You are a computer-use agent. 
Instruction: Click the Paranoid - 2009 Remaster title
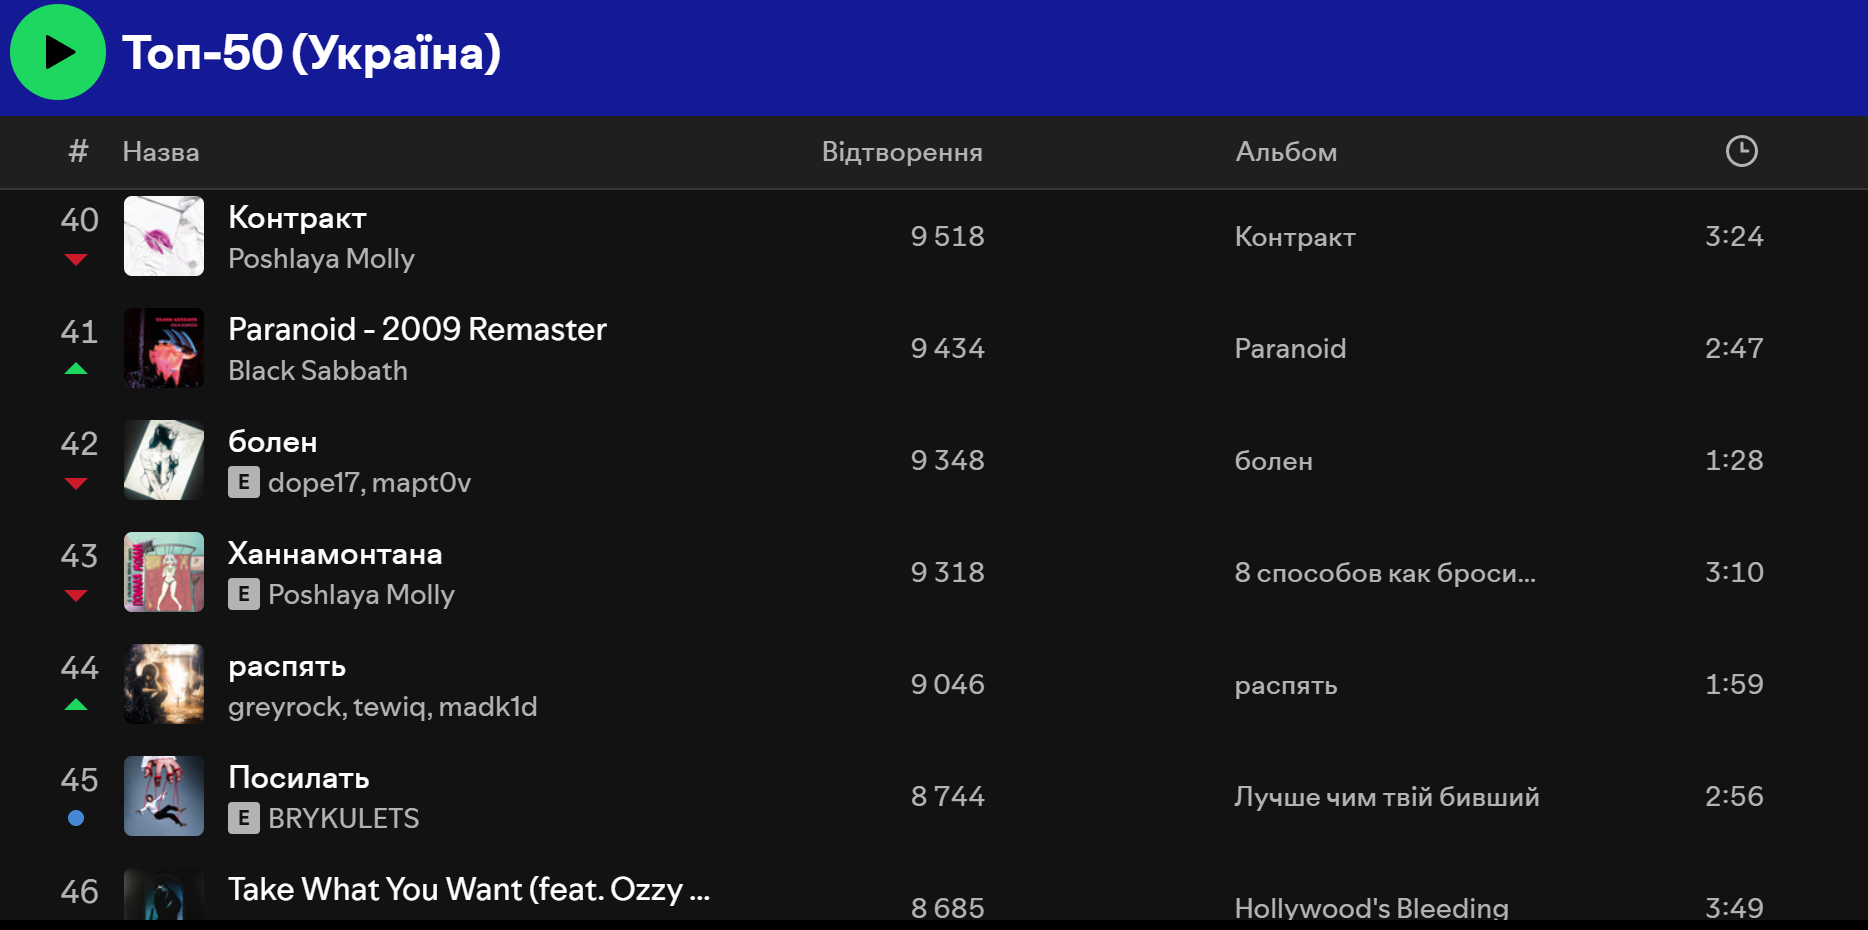[417, 329]
